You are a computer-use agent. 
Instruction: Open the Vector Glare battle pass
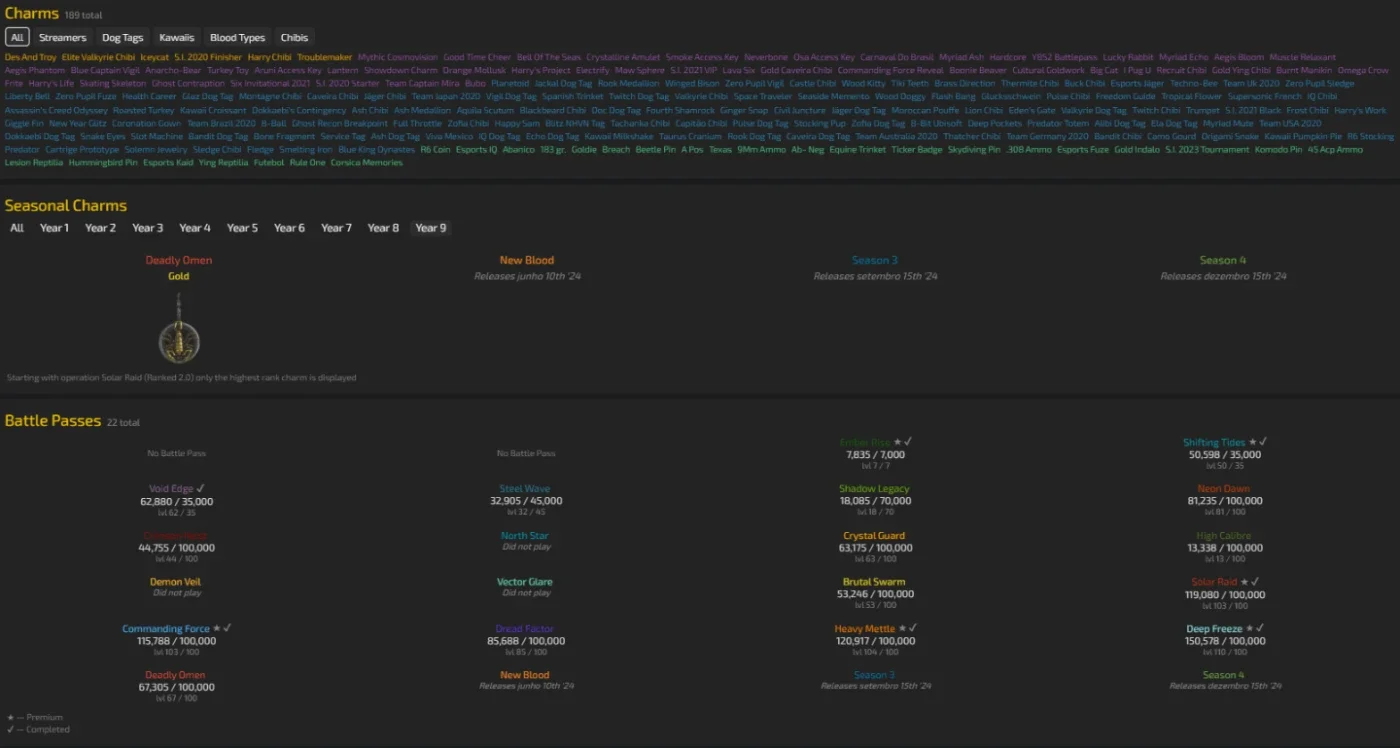coord(525,582)
